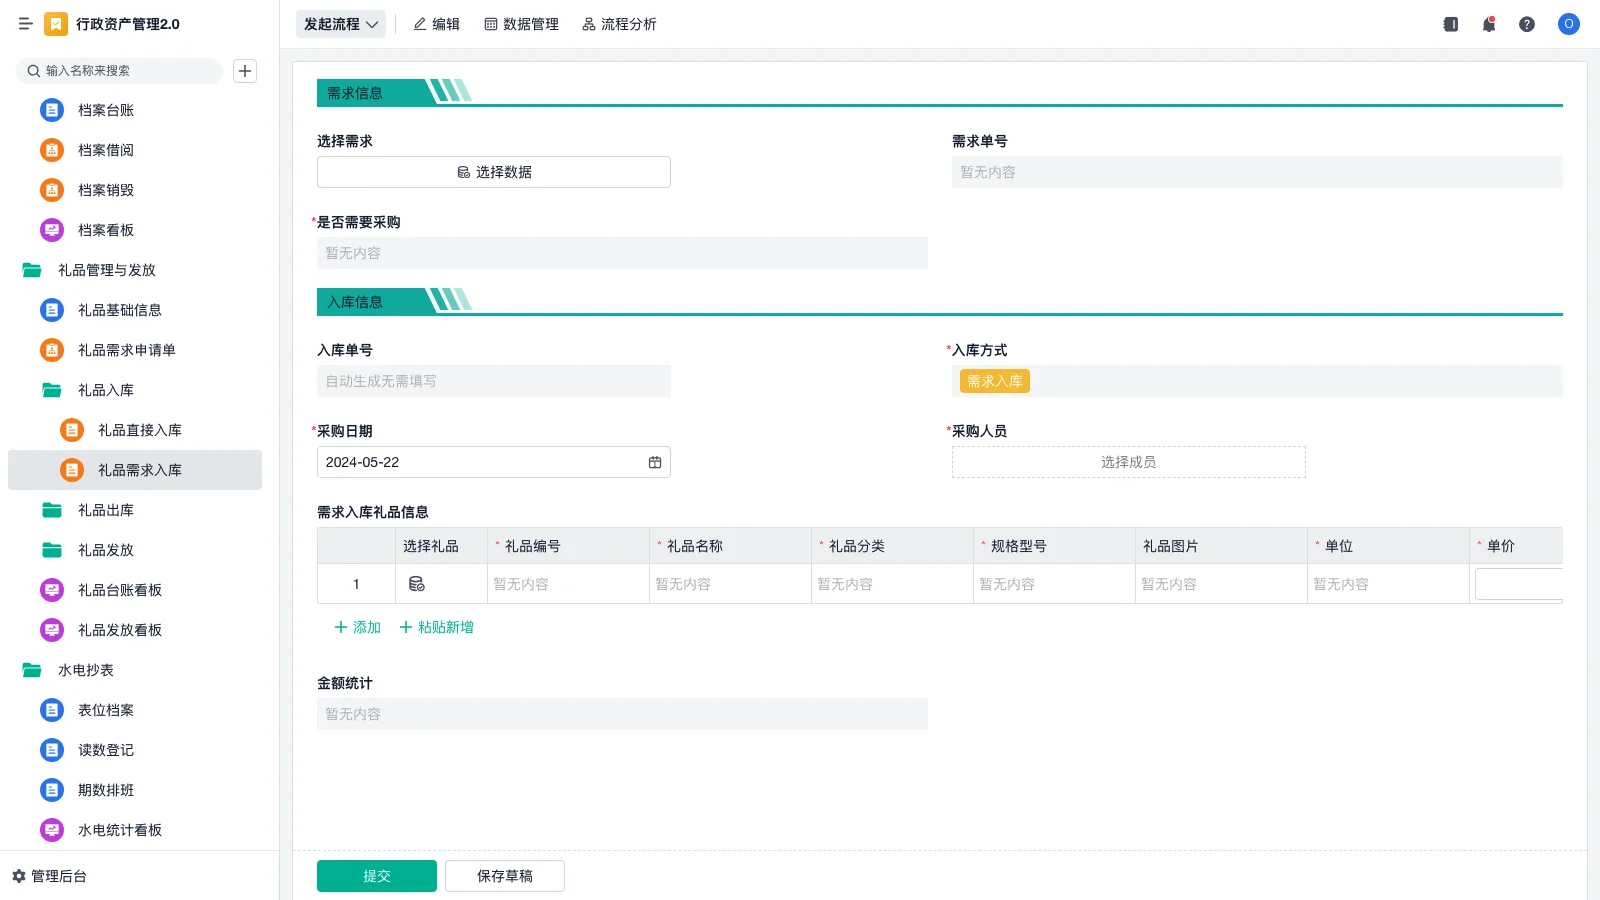Open the 数据管理 tab

521,24
